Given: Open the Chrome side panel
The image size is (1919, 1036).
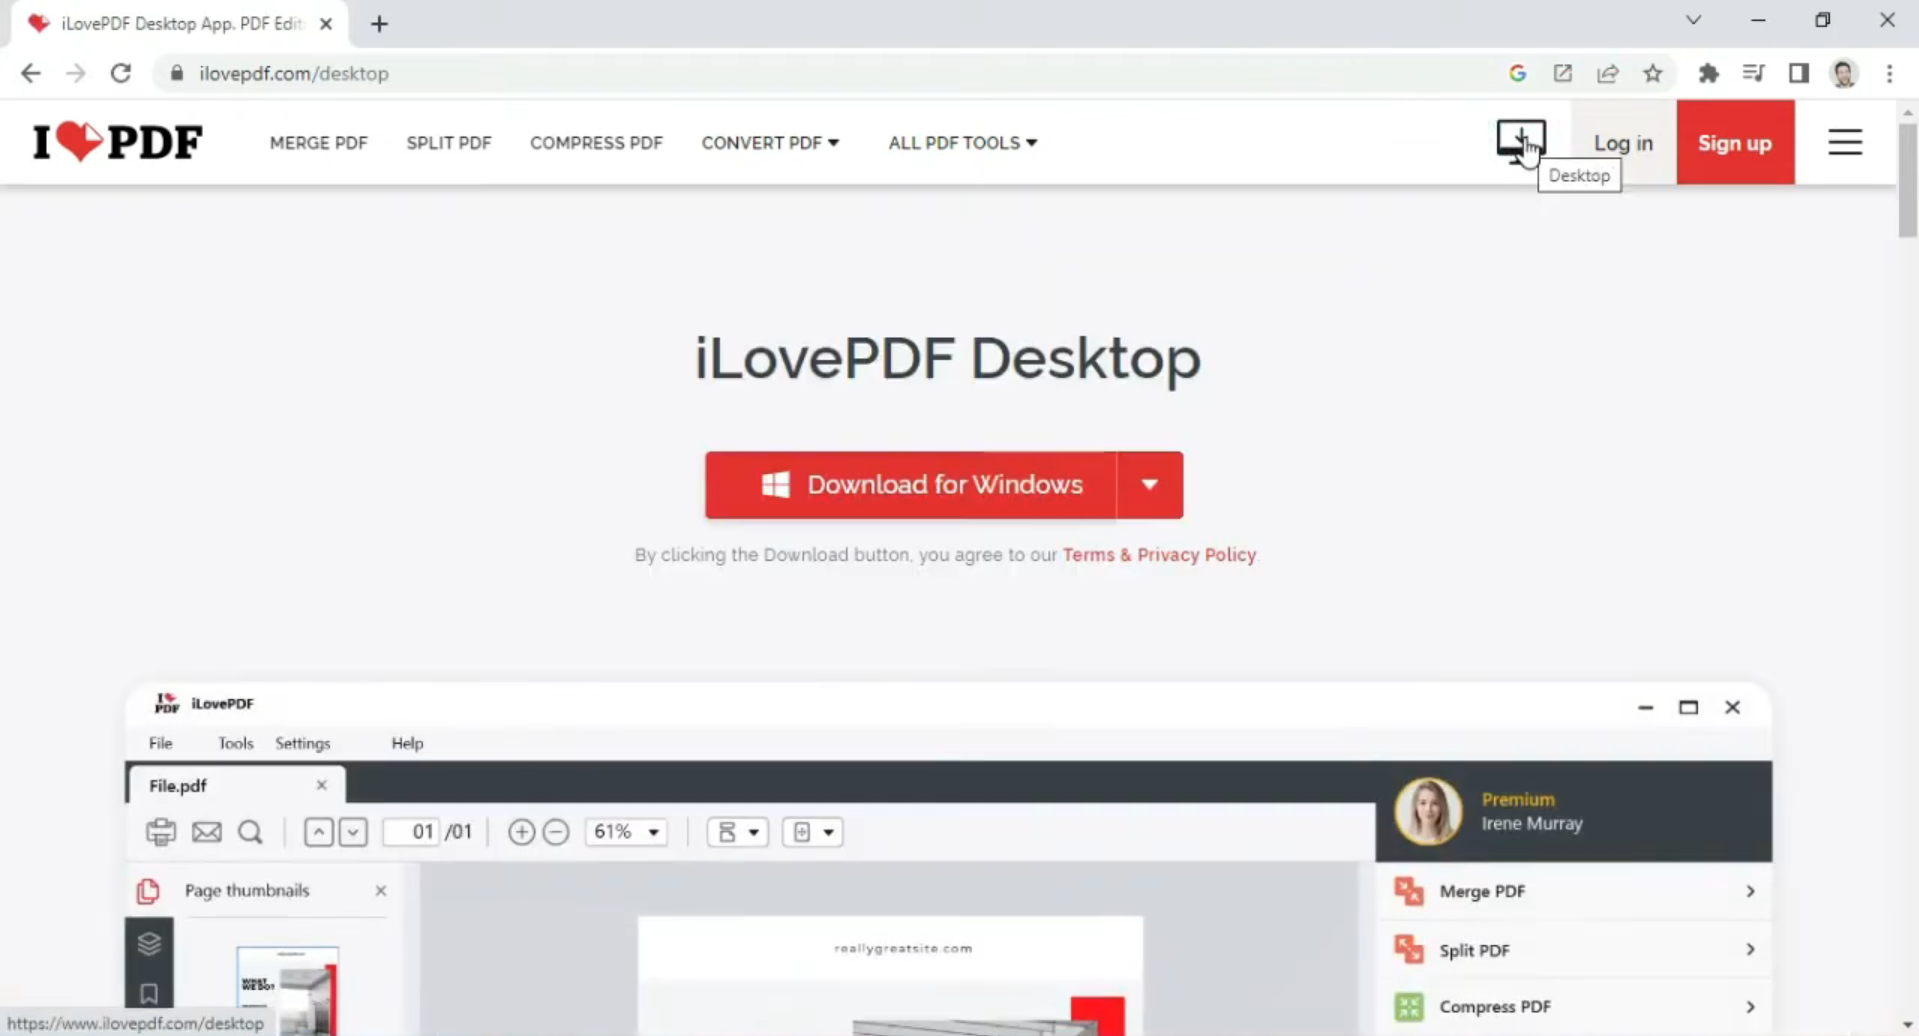Looking at the screenshot, I should [1799, 73].
